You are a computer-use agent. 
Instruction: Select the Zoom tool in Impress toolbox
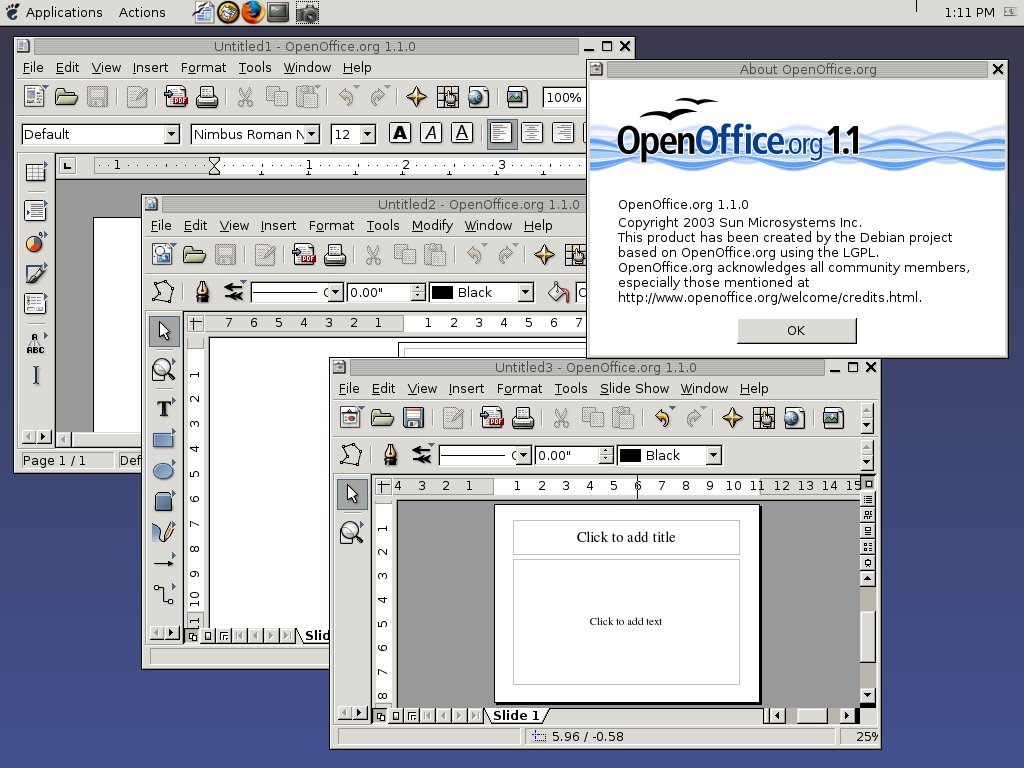(352, 533)
